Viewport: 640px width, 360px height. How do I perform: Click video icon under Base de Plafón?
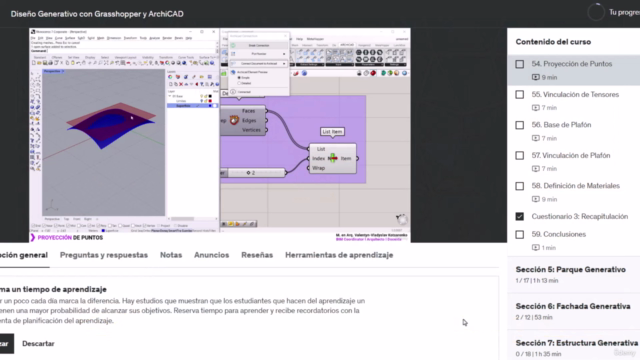pos(536,138)
